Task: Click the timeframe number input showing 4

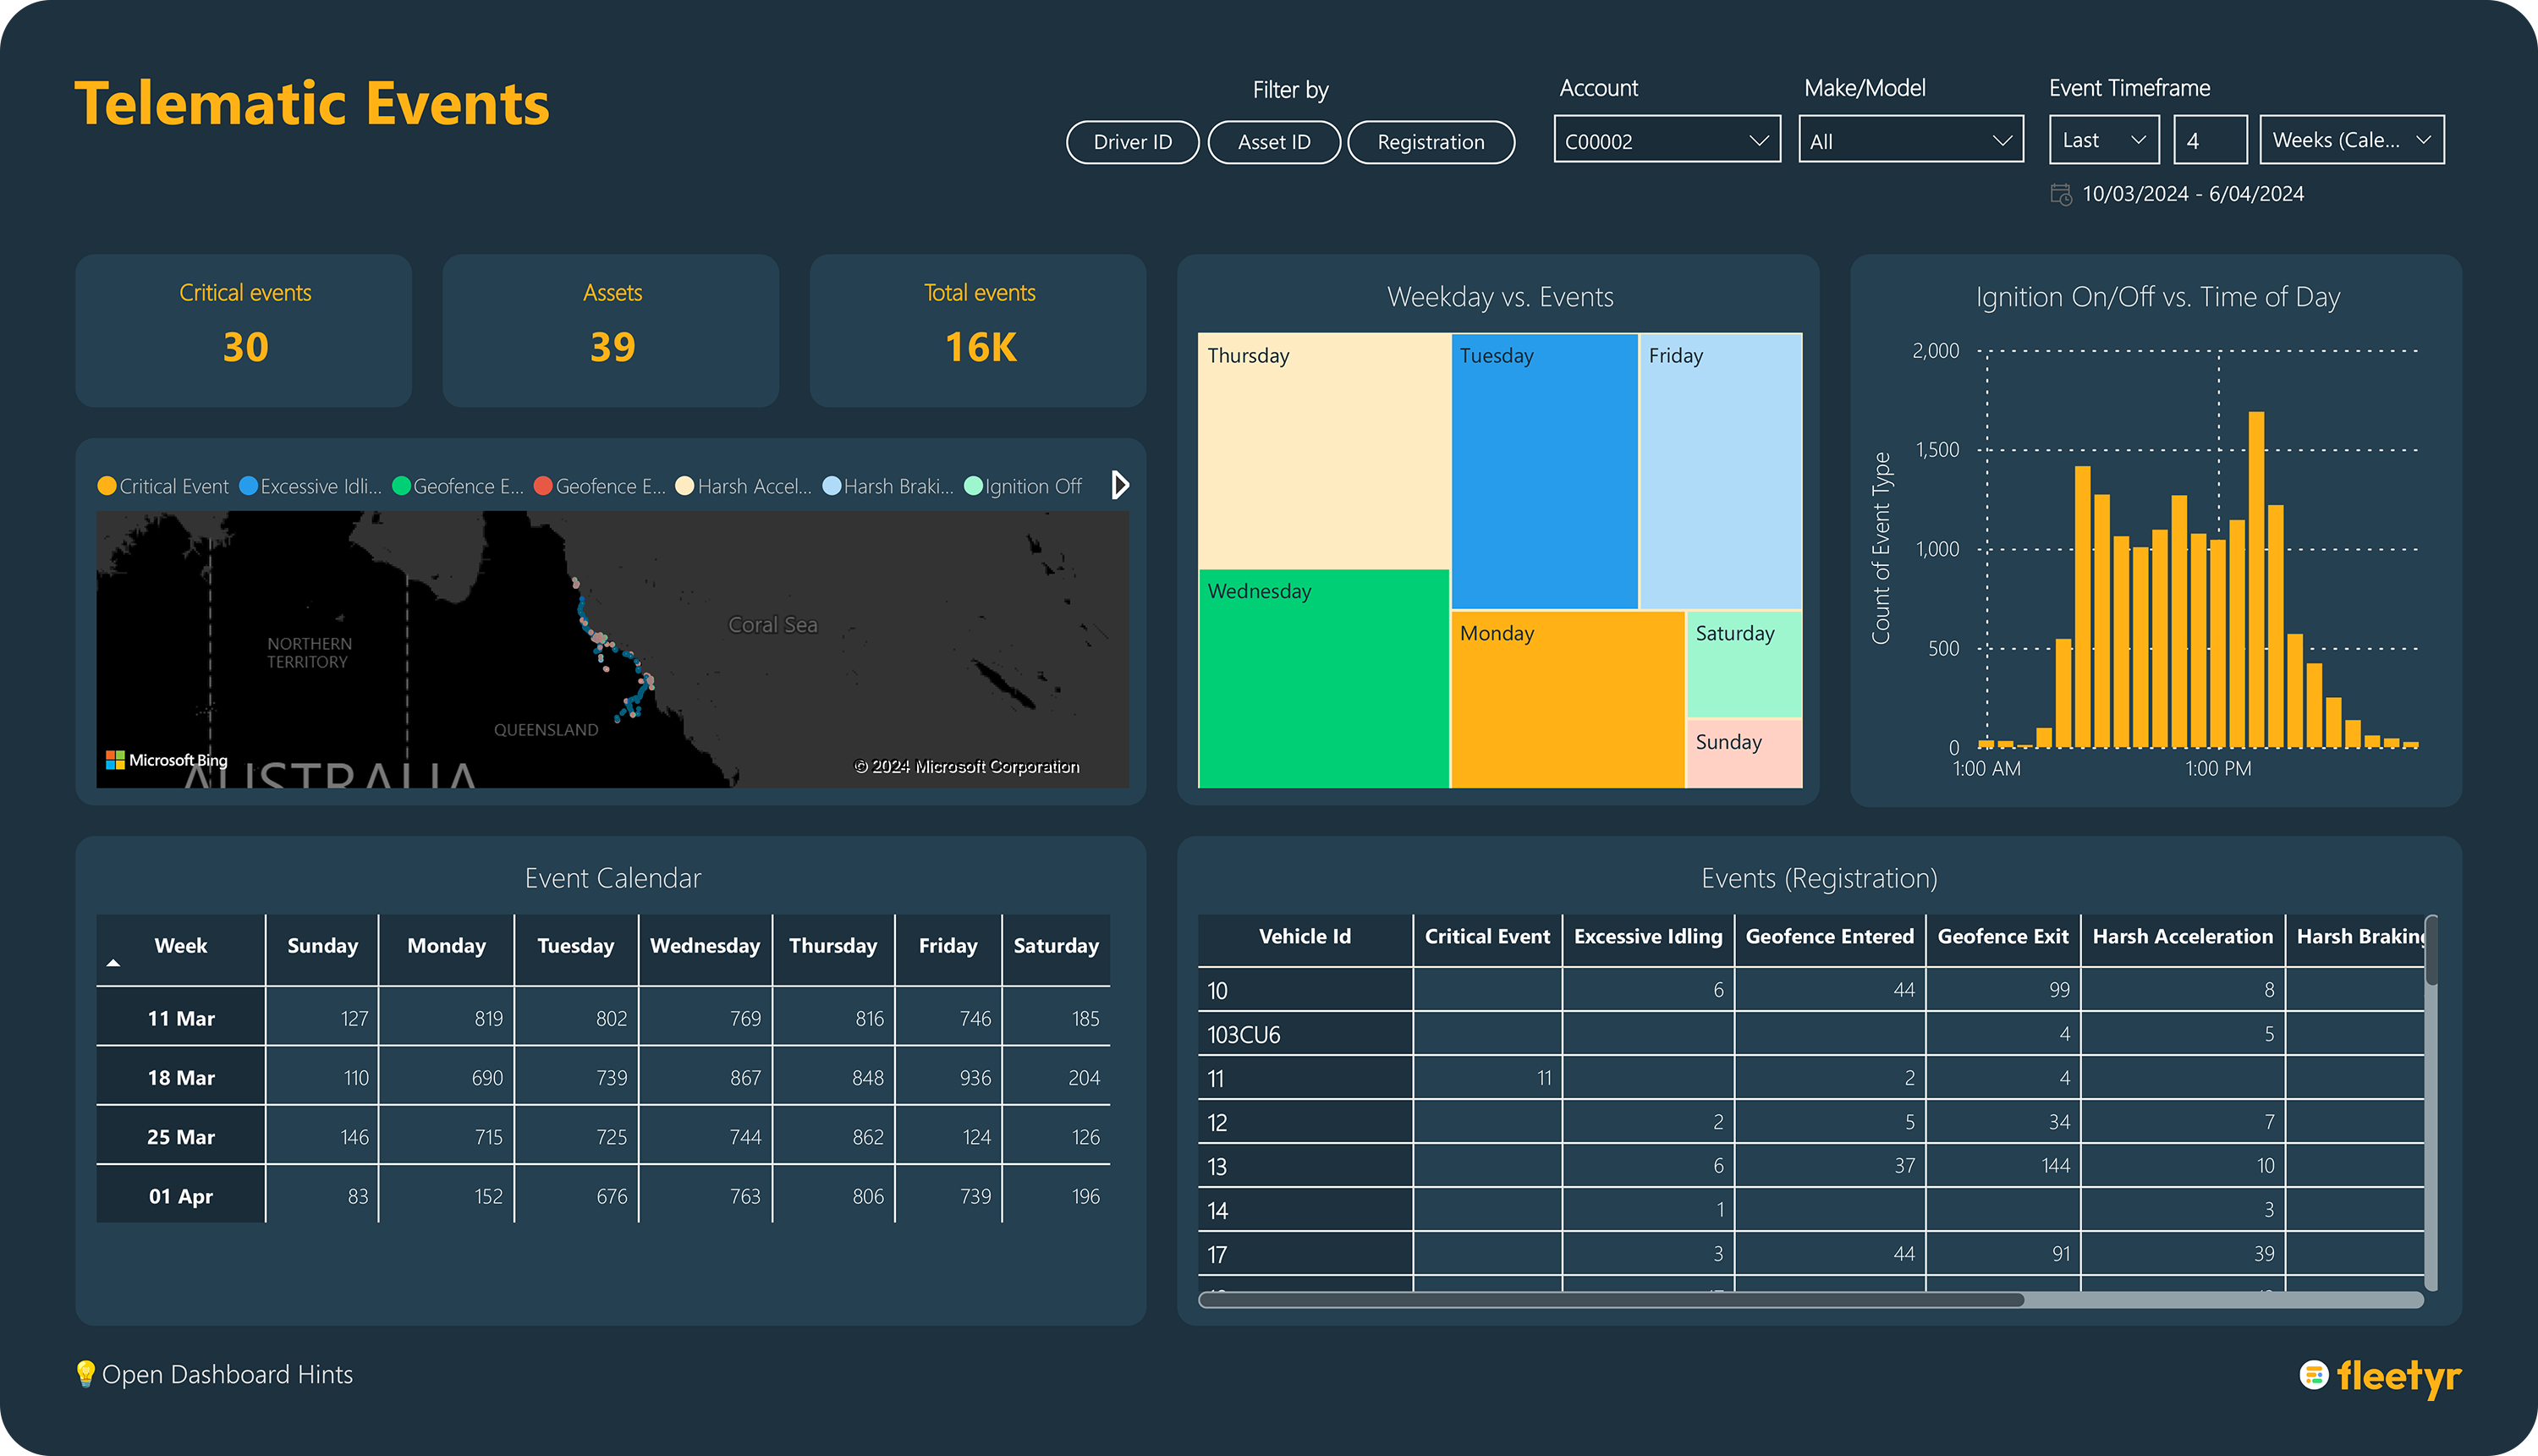Action: [x=2209, y=140]
